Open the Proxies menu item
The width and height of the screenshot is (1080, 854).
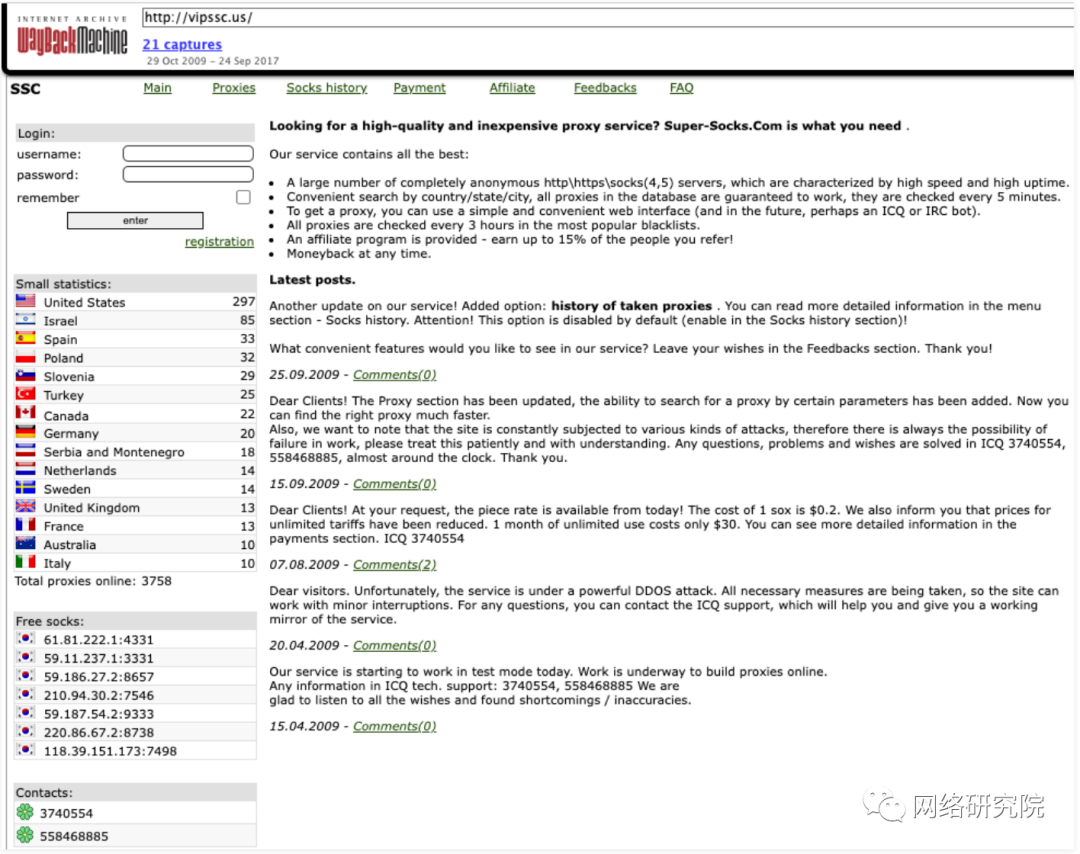tap(234, 88)
